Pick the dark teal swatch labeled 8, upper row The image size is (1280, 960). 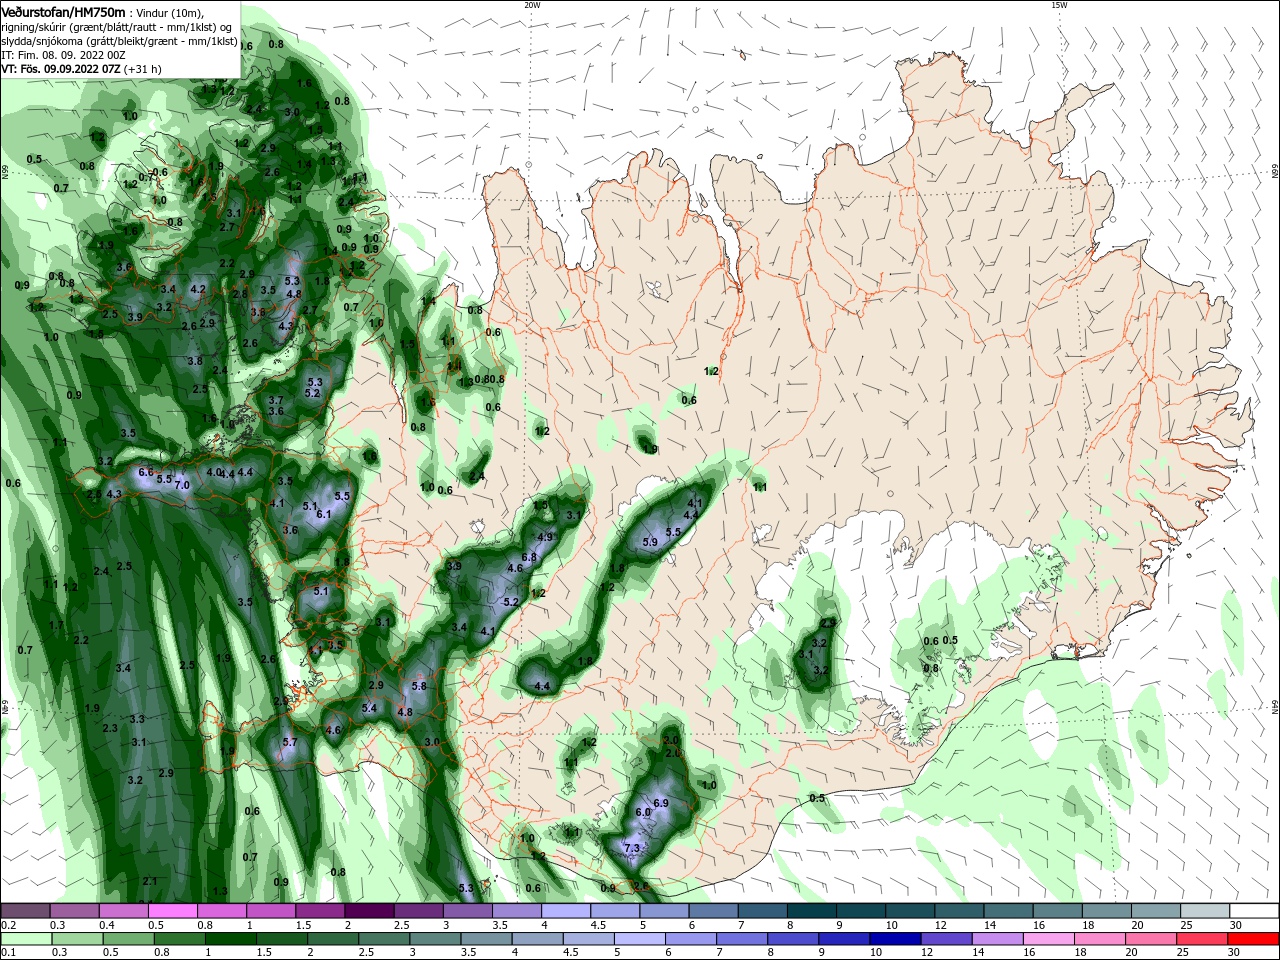point(811,911)
